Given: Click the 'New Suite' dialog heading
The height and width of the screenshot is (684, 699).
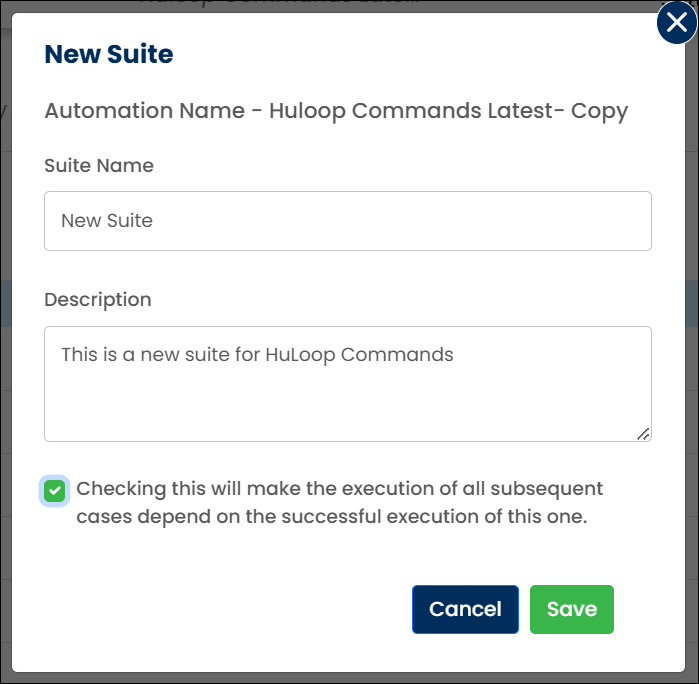Looking at the screenshot, I should pos(109,54).
